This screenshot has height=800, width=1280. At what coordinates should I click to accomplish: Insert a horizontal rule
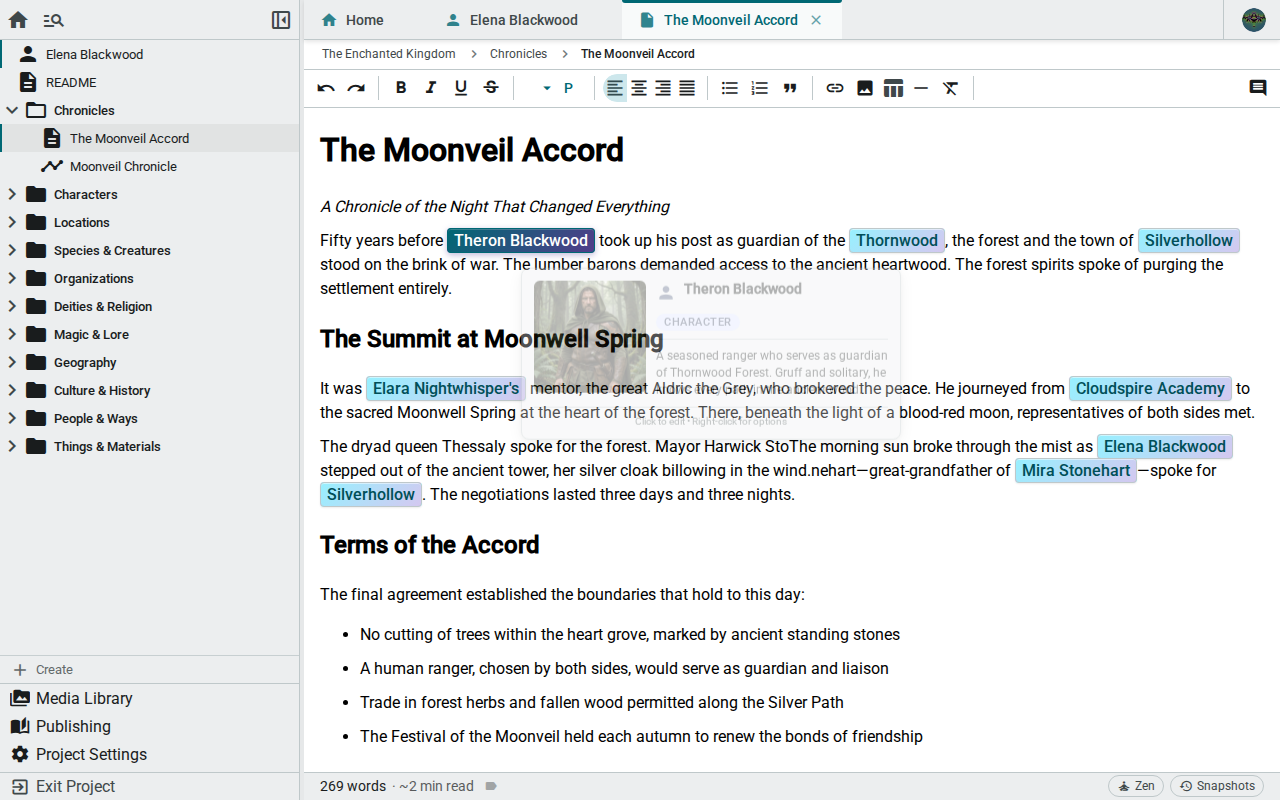tap(921, 88)
